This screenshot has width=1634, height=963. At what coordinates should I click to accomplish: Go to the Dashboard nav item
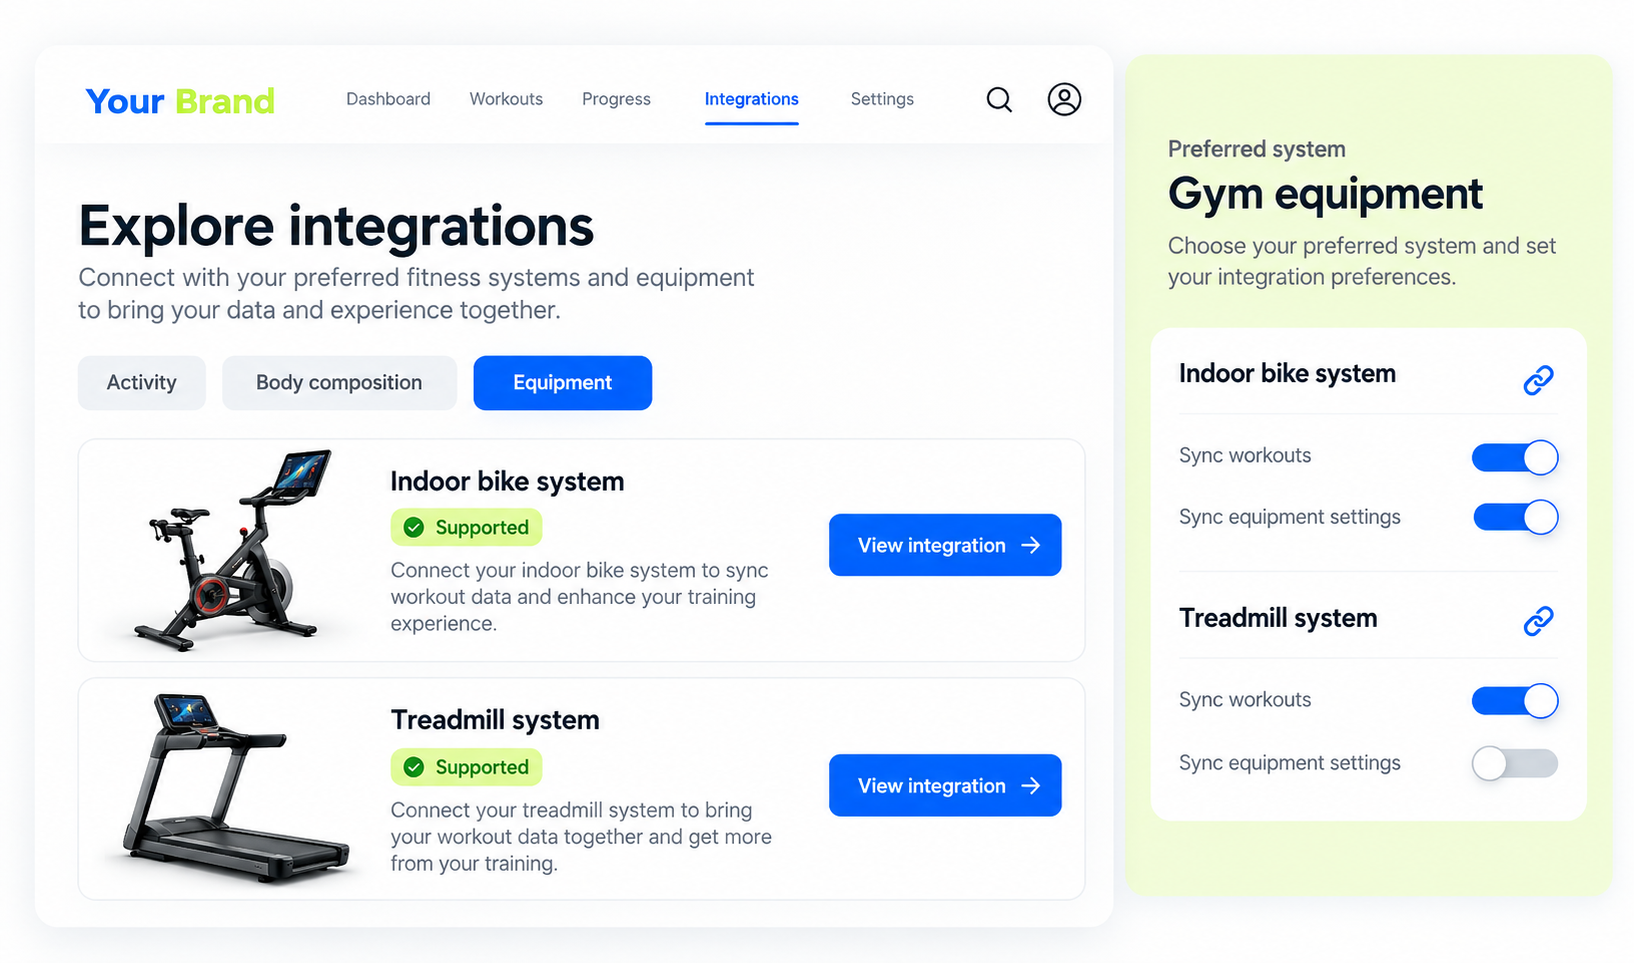[x=388, y=99]
